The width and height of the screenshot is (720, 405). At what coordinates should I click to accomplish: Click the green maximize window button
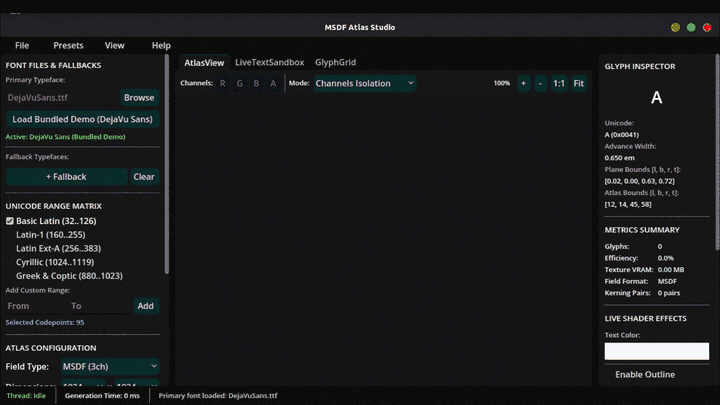691,28
